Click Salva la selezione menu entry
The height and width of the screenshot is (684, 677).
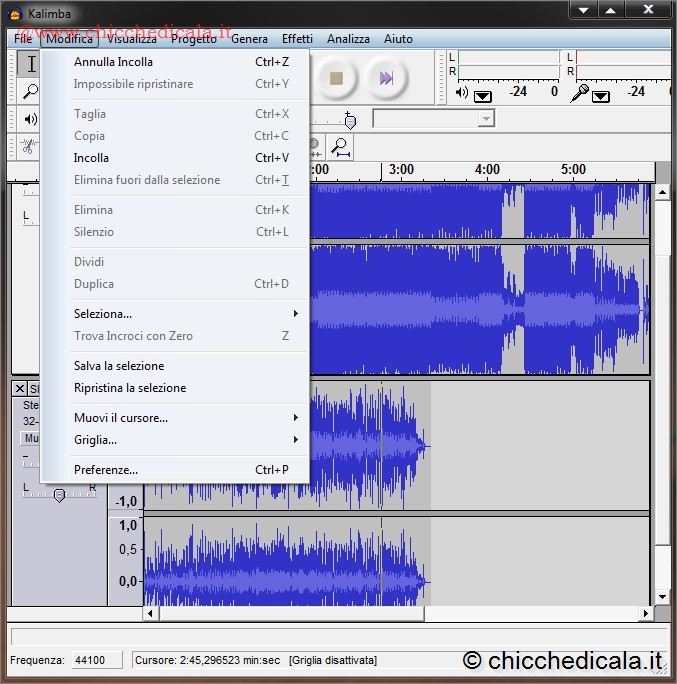(118, 366)
